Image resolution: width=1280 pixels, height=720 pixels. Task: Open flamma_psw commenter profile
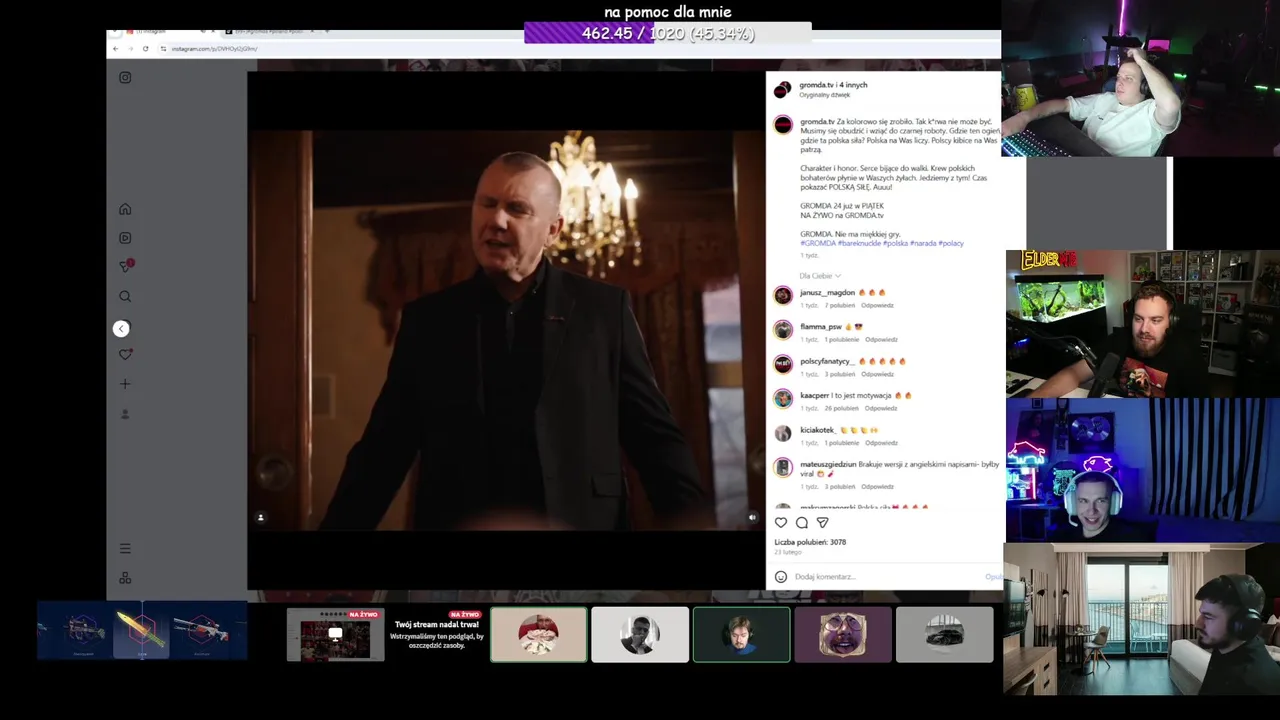click(821, 327)
